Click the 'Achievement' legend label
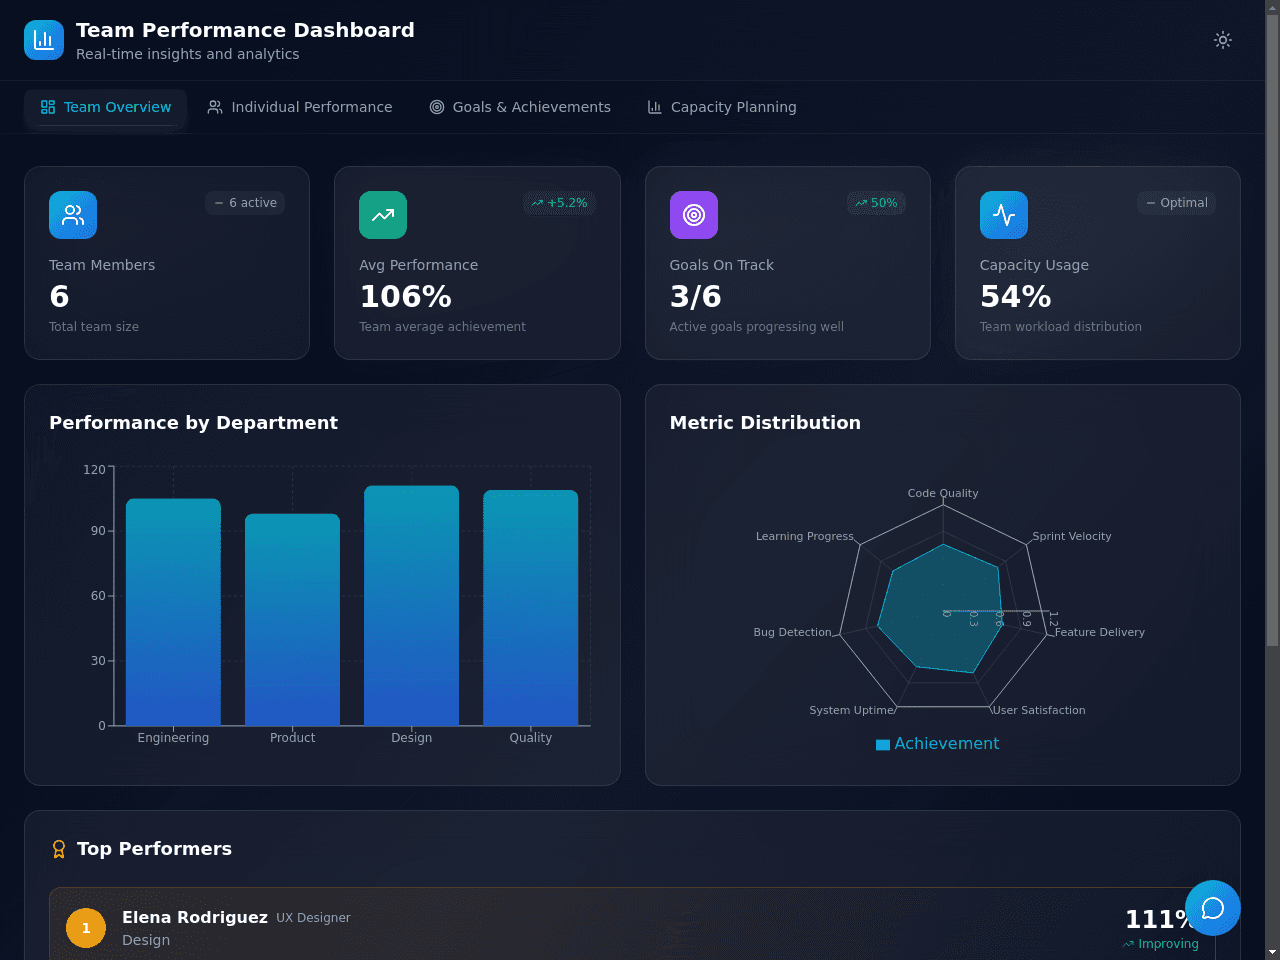Screen dimensions: 1280x960 click(x=946, y=744)
